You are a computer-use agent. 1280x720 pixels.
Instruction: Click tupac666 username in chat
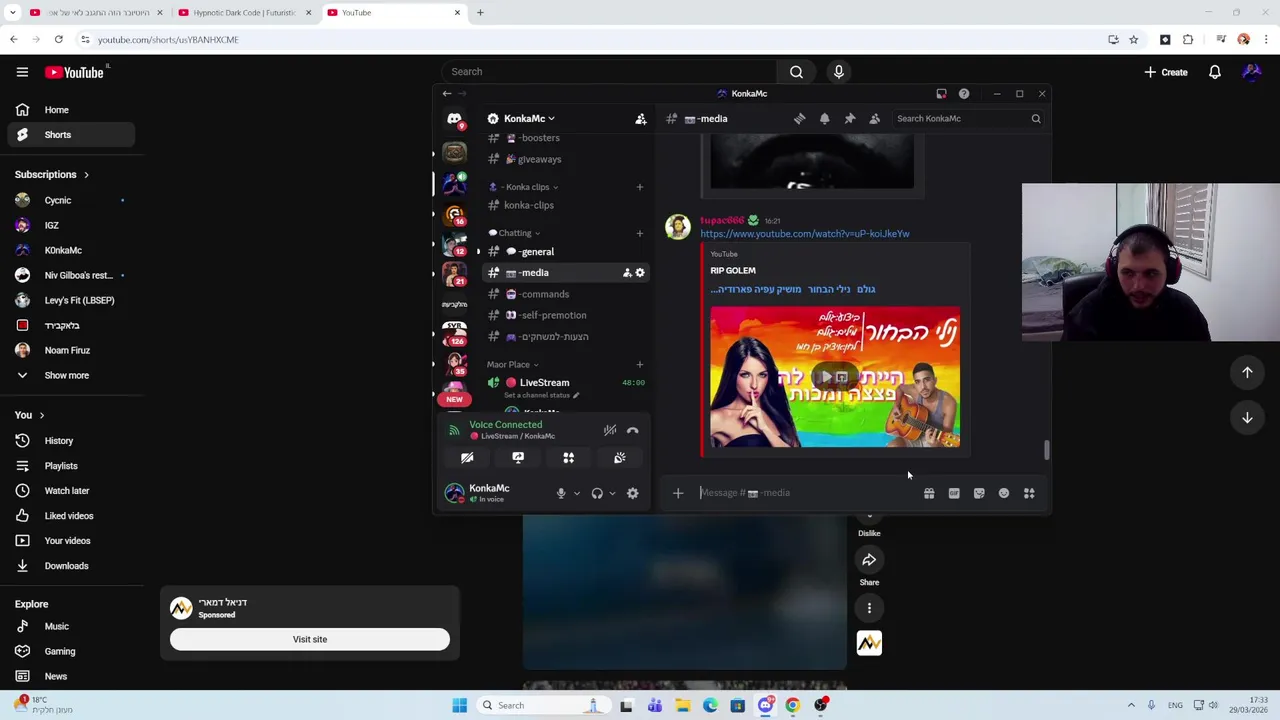pos(721,220)
